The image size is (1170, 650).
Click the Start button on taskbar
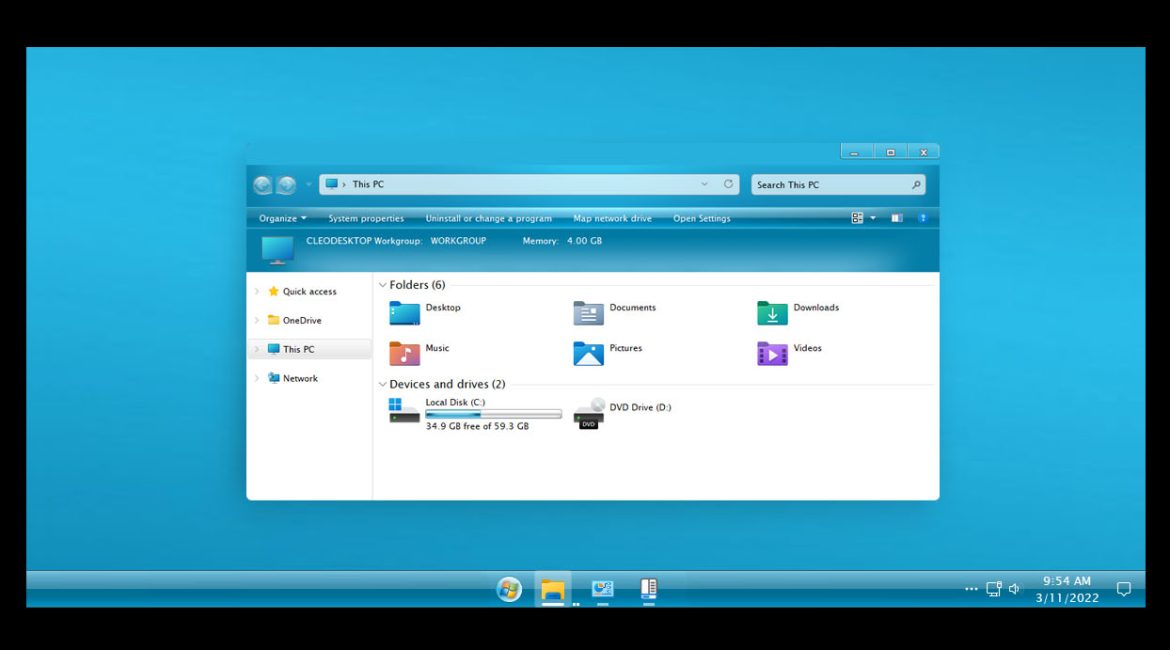click(x=509, y=589)
